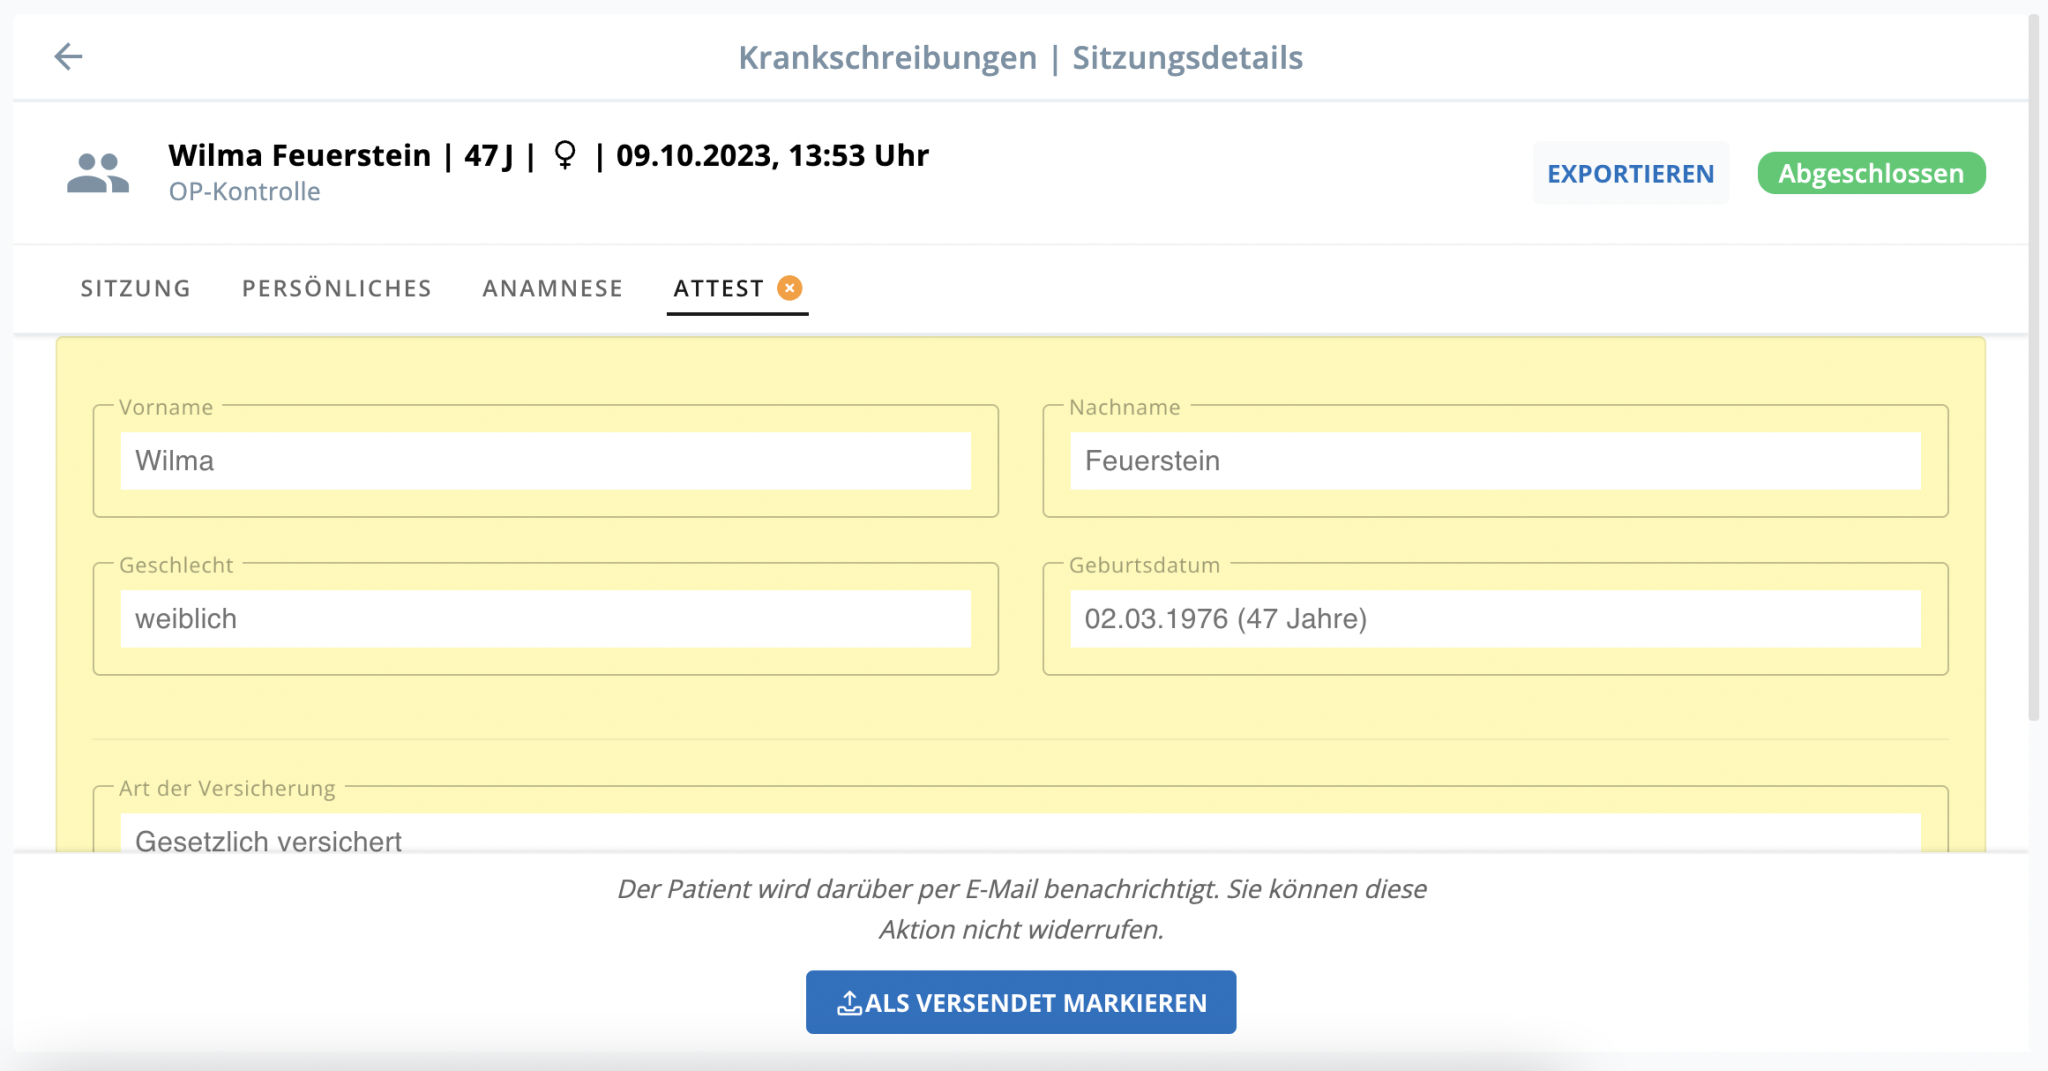Click the Abgeschlossen status badge

click(1872, 172)
